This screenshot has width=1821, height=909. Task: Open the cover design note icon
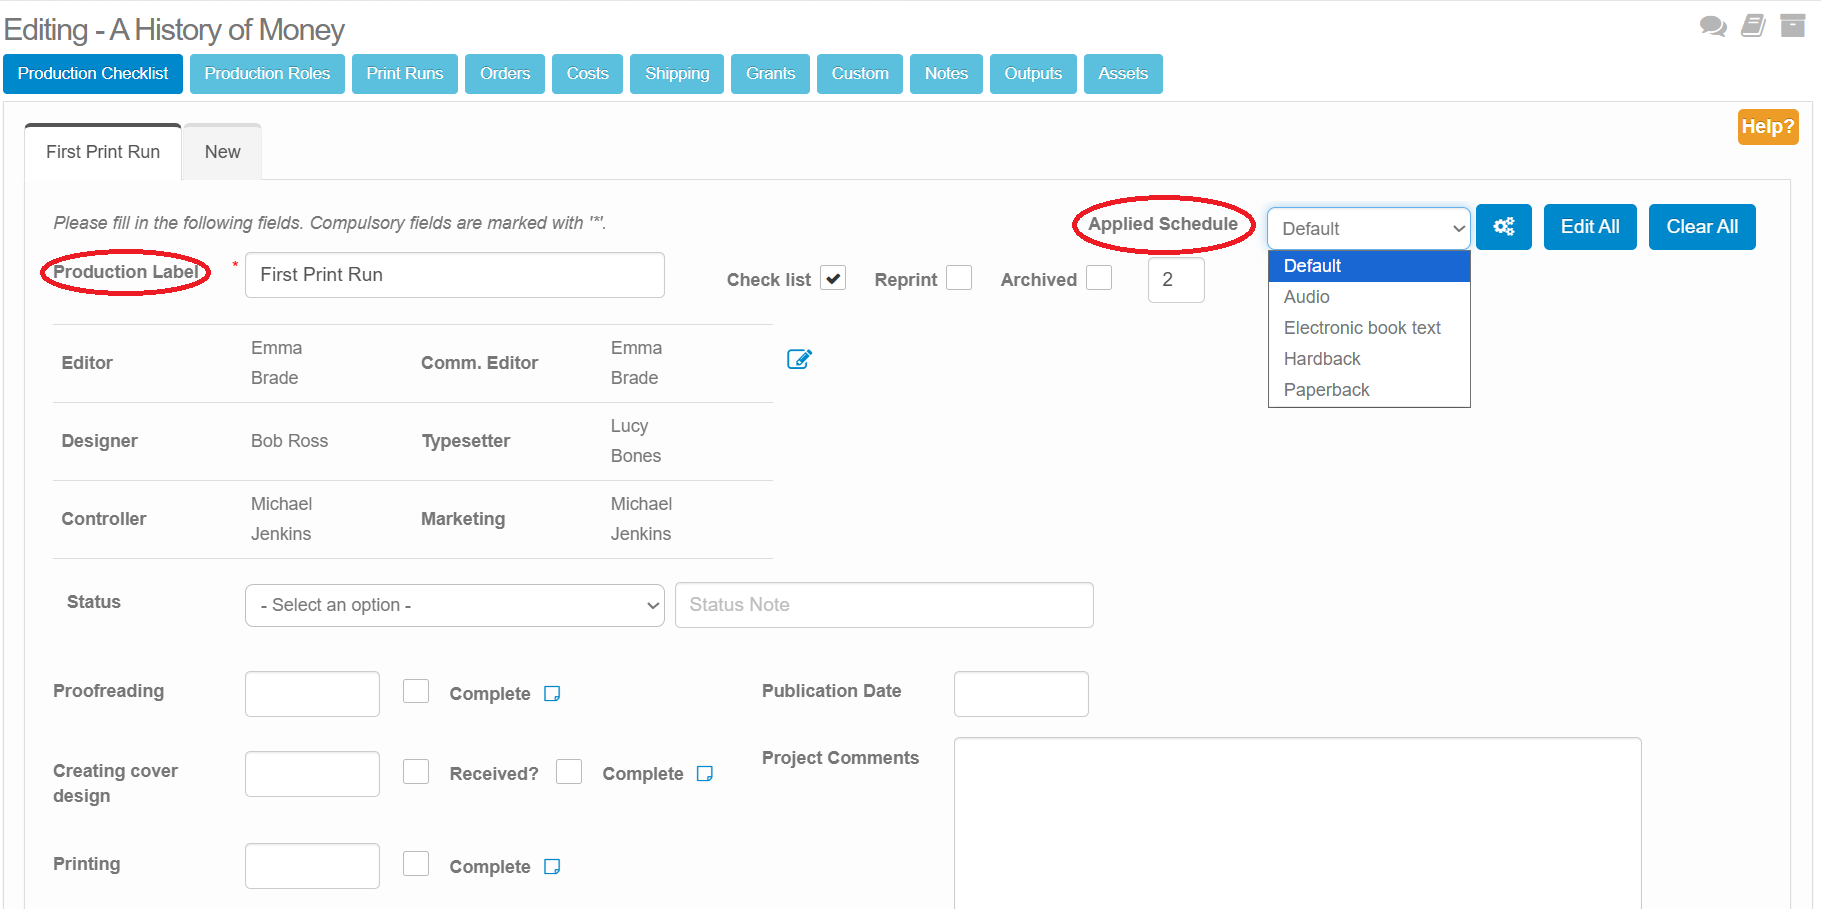(705, 774)
